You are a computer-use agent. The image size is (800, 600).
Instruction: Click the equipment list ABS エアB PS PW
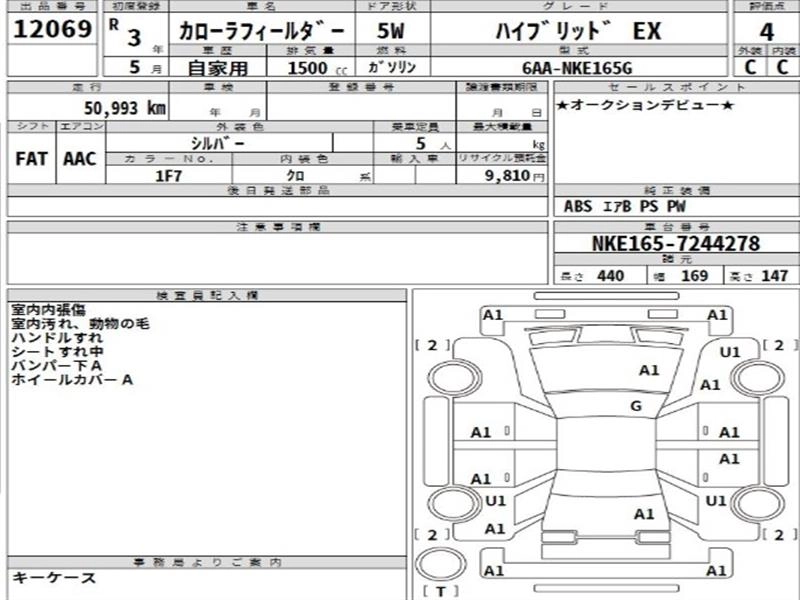coord(624,206)
